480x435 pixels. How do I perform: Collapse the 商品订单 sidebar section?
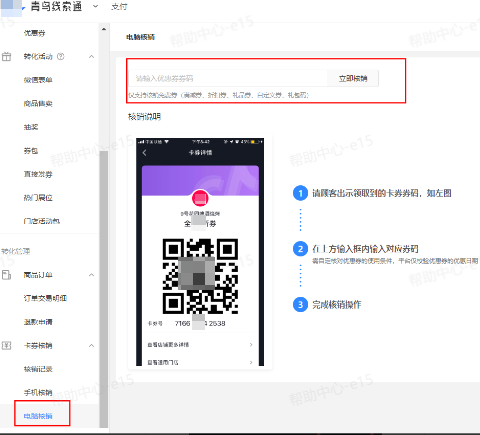(91, 275)
